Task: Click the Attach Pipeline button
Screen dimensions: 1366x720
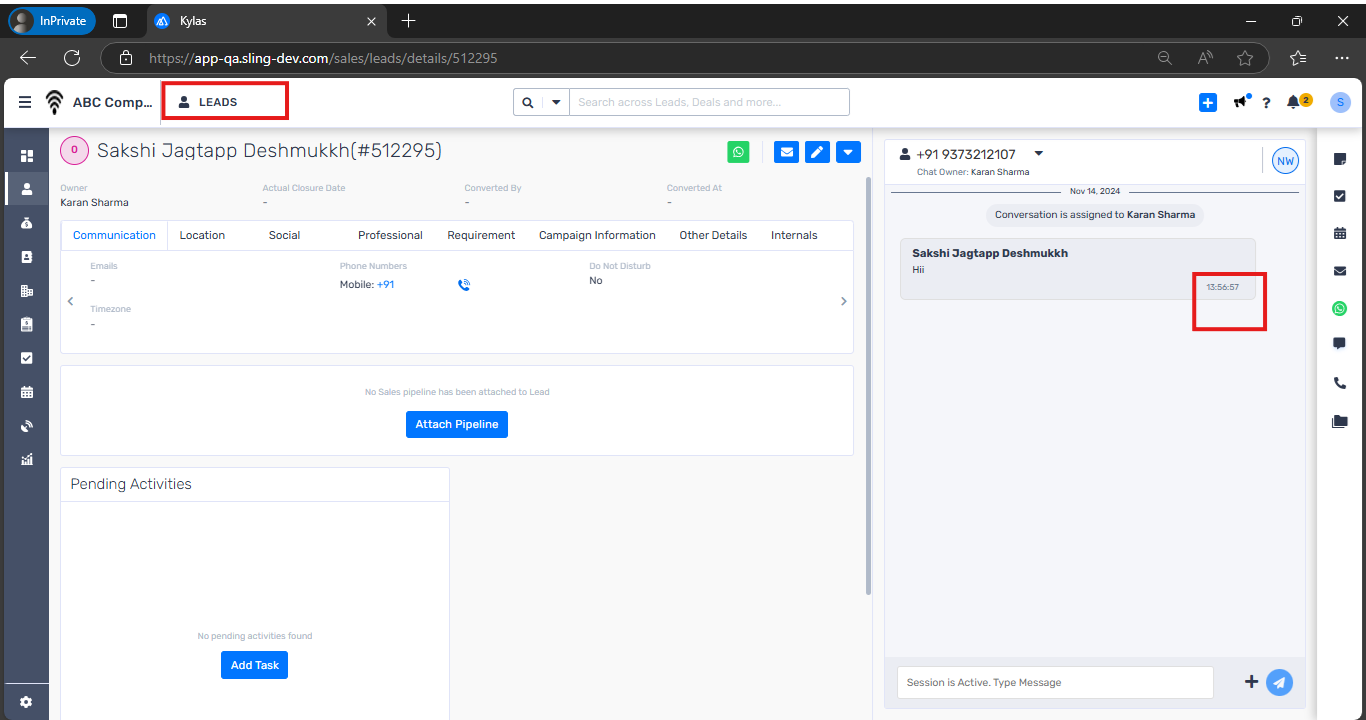Action: (x=457, y=424)
